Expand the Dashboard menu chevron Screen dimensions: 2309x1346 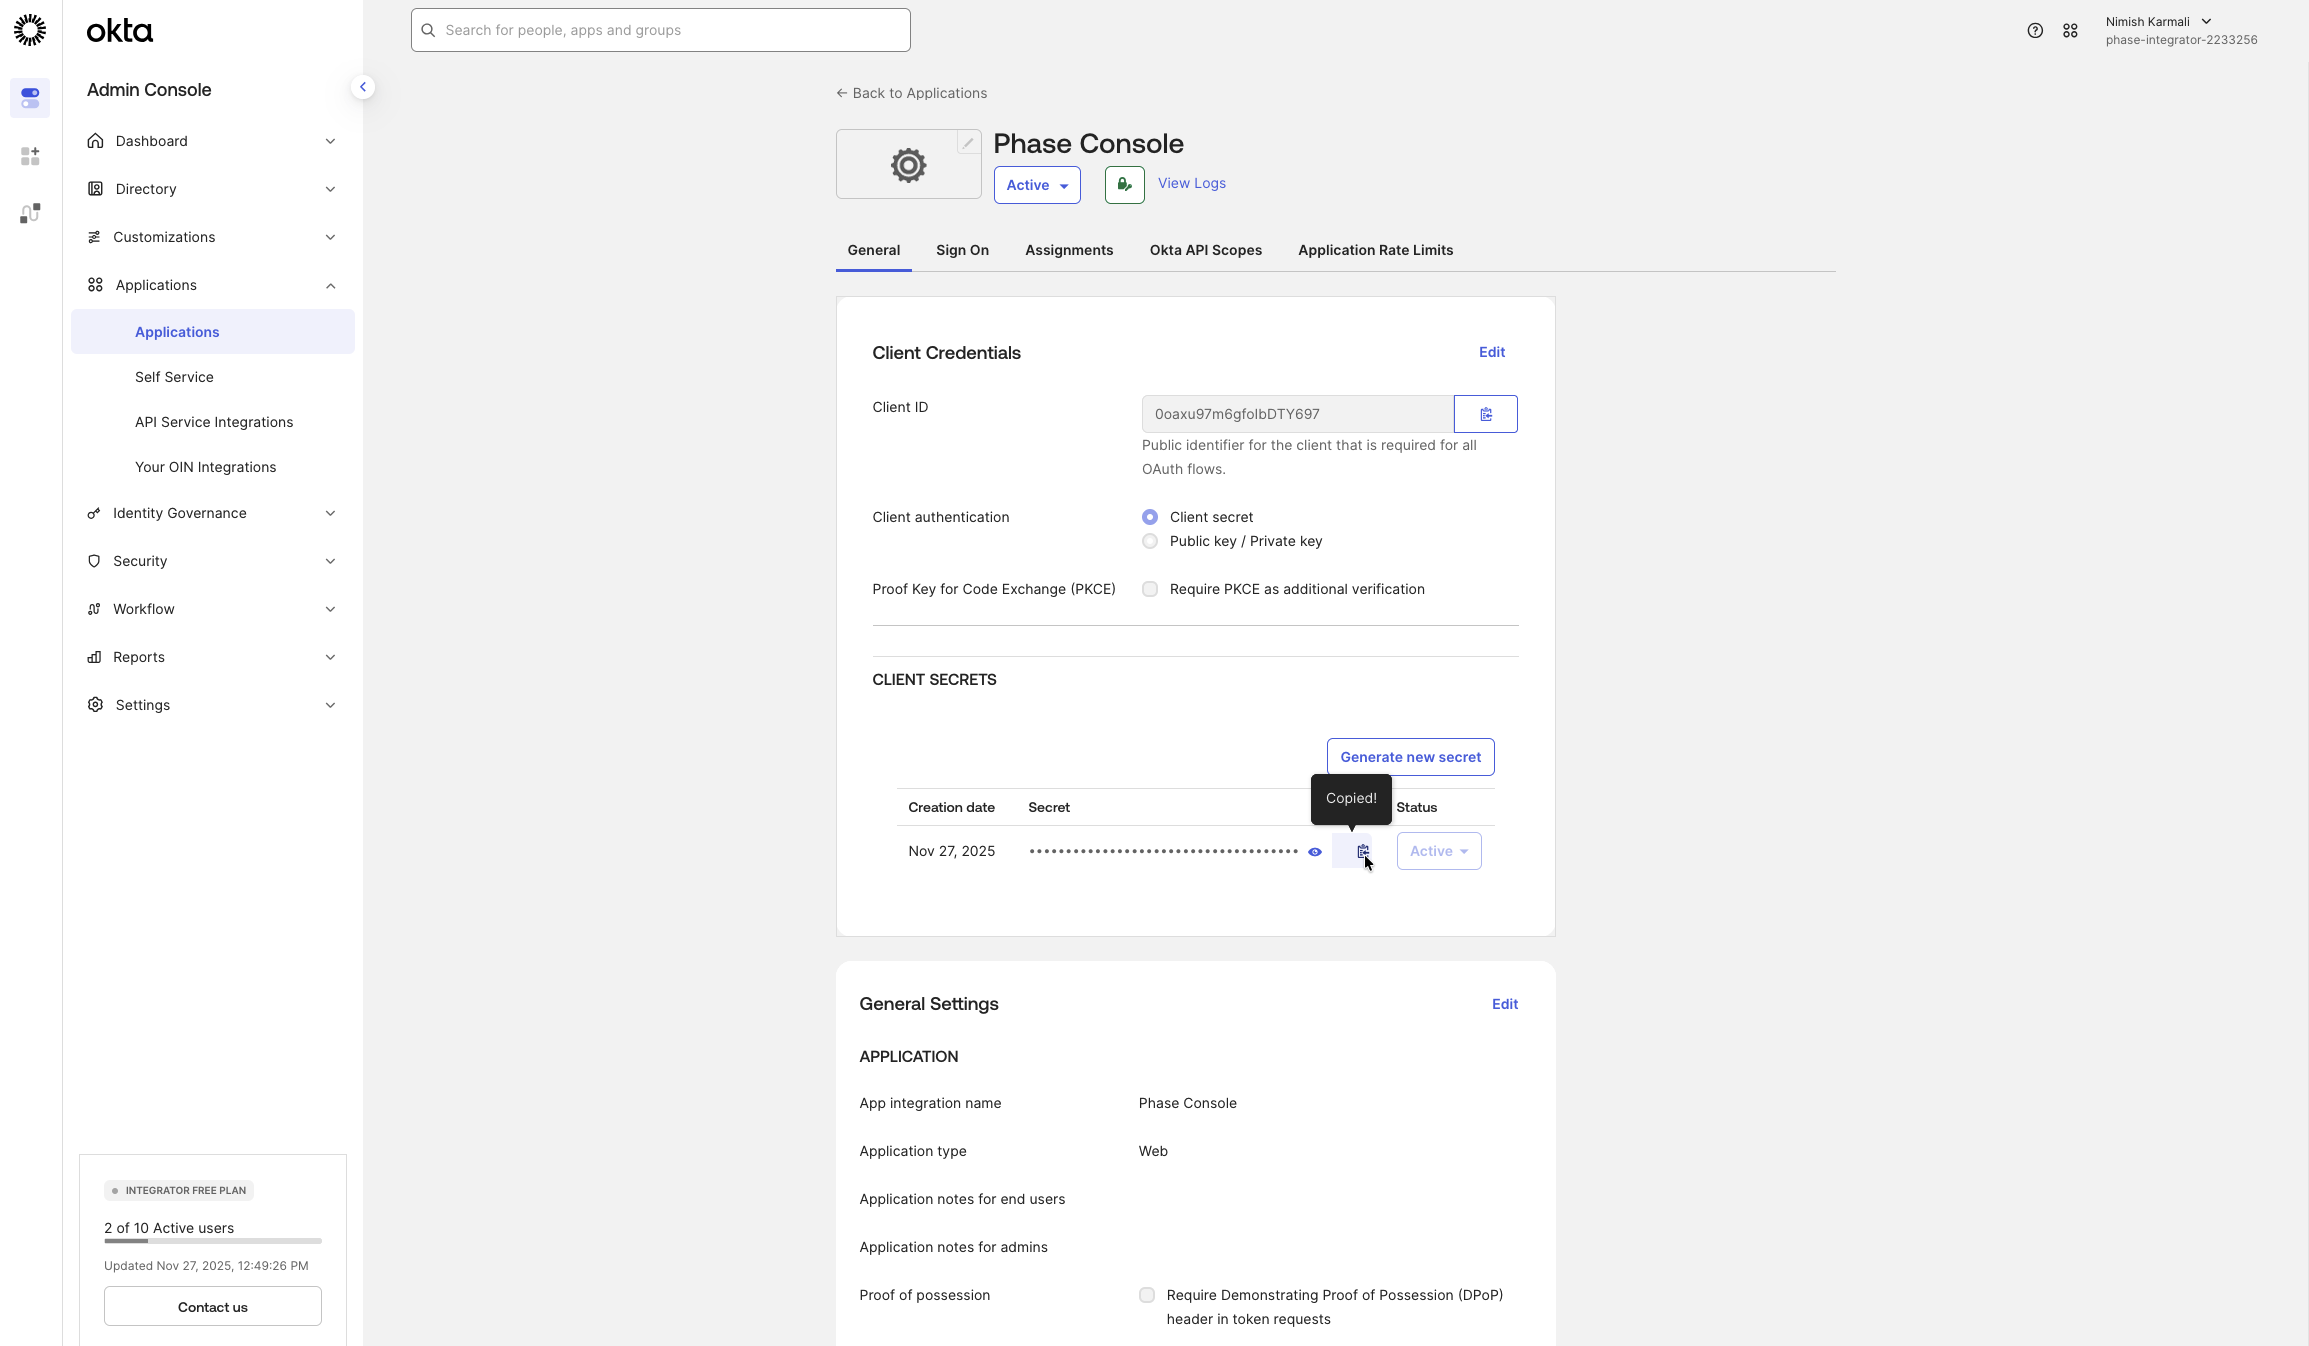(x=330, y=141)
